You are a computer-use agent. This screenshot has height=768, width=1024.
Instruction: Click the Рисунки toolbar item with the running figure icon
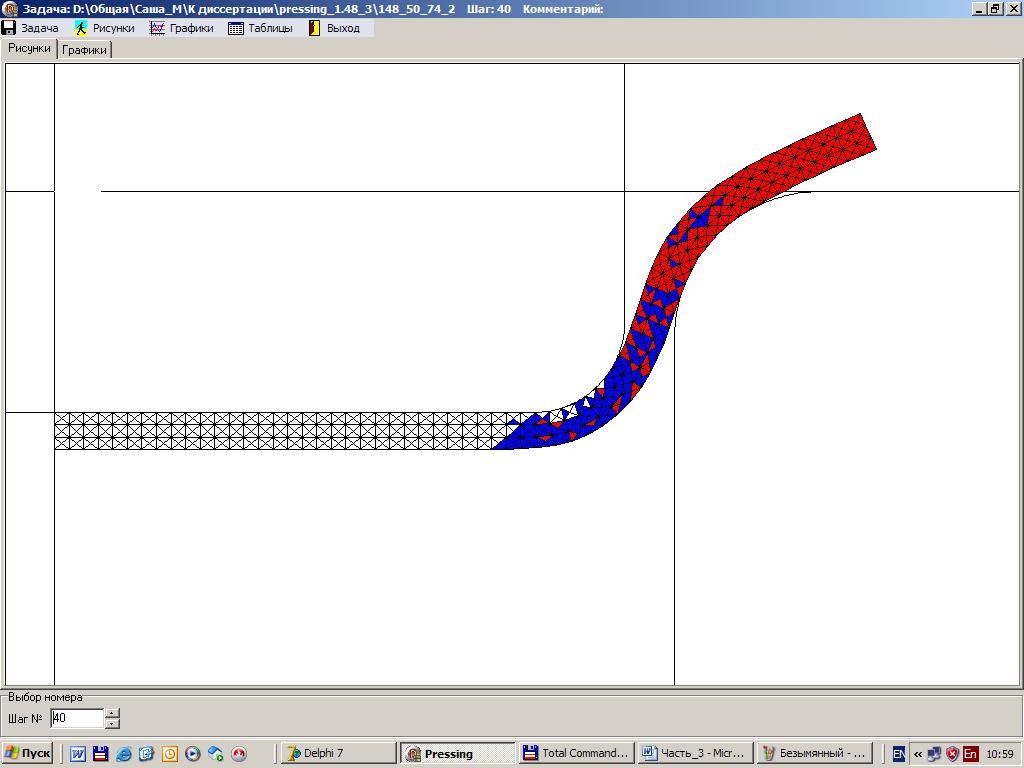click(105, 28)
